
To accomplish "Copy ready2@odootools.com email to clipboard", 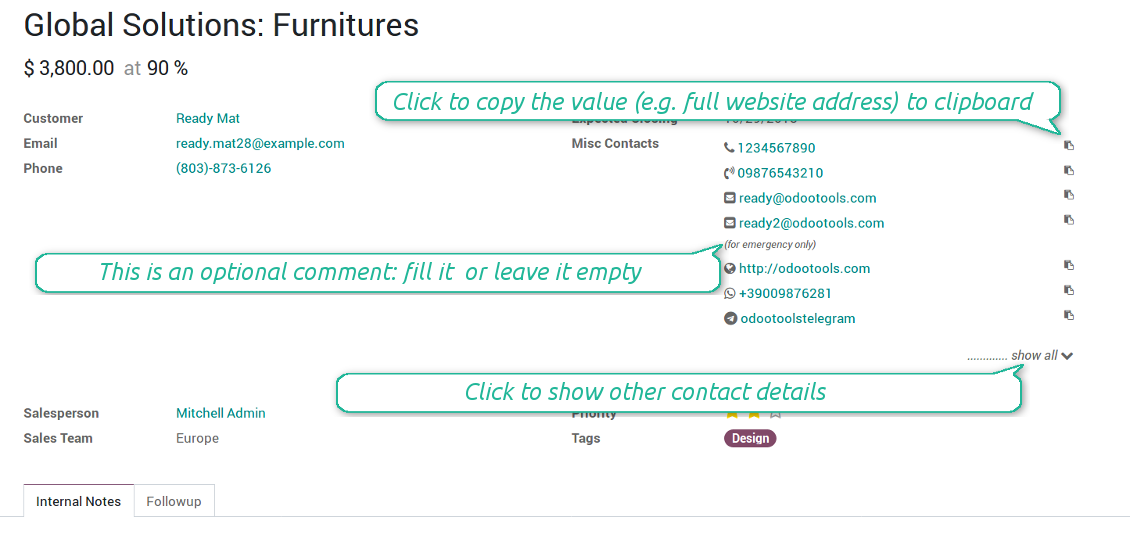I will tap(1069, 221).
